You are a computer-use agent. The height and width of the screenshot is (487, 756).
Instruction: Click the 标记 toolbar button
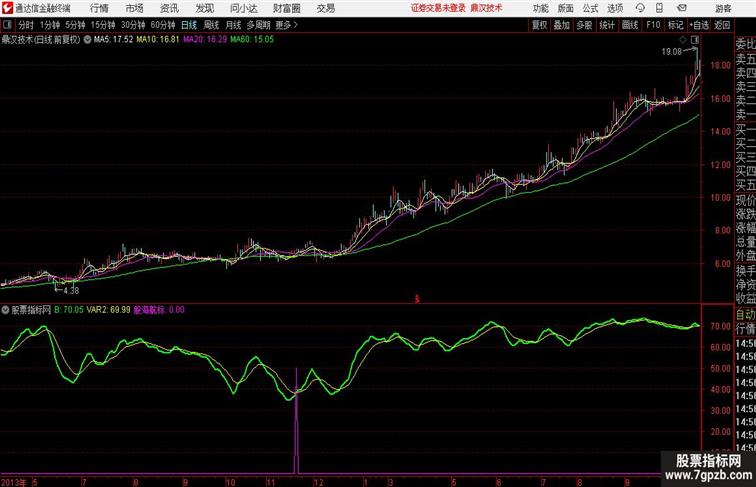click(675, 25)
